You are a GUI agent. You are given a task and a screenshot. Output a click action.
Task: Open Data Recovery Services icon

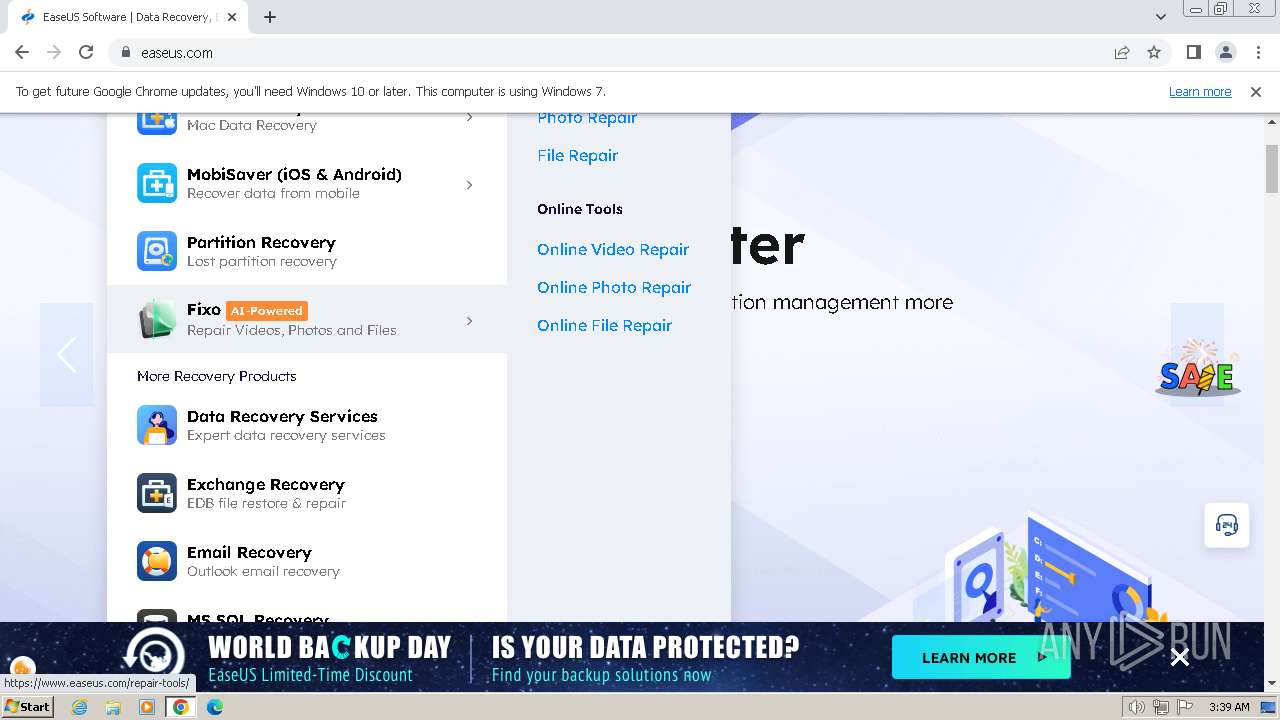pyautogui.click(x=157, y=425)
